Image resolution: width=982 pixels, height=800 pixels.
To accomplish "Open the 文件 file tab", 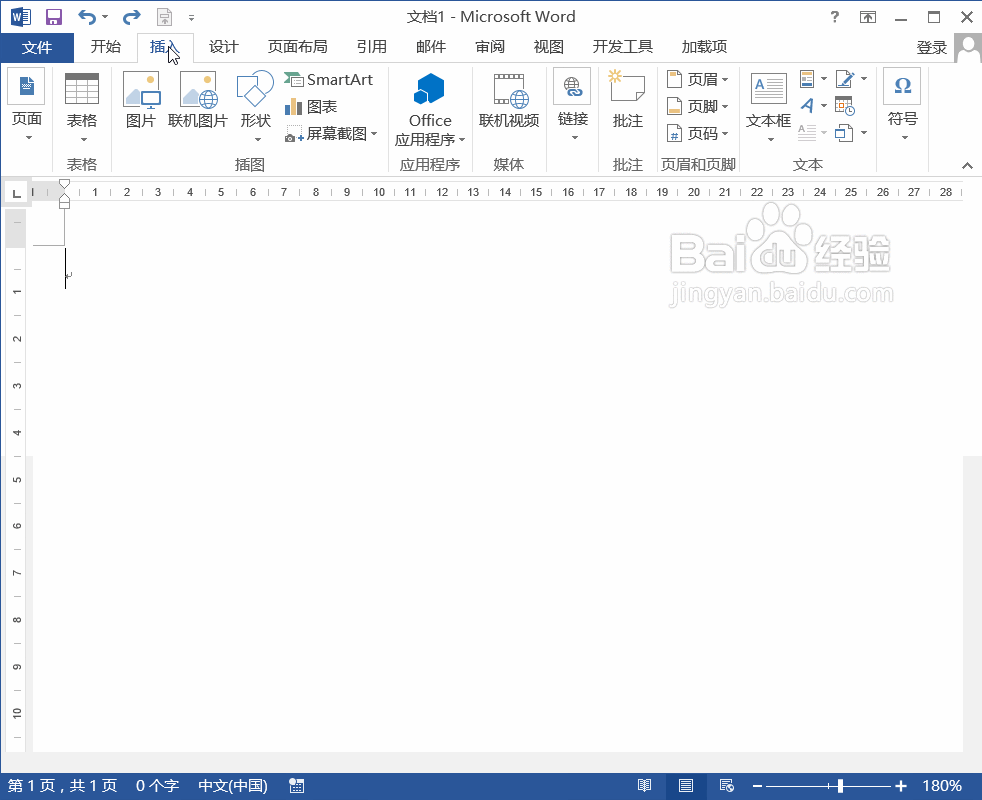I will [37, 48].
